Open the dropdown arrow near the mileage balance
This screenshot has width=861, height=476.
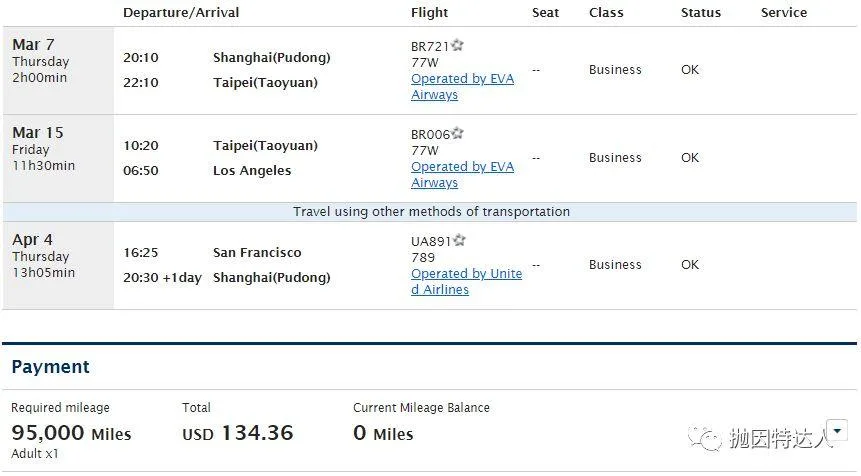pyautogui.click(x=837, y=430)
